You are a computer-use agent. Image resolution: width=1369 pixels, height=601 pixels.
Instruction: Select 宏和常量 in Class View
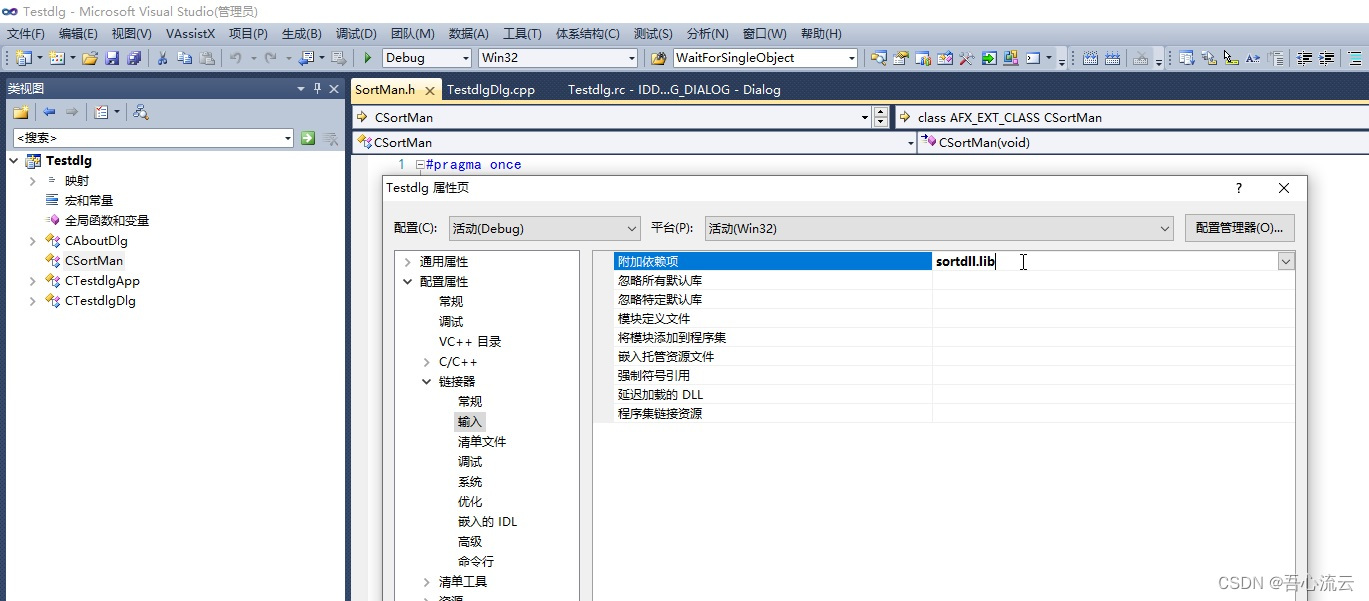click(x=89, y=201)
